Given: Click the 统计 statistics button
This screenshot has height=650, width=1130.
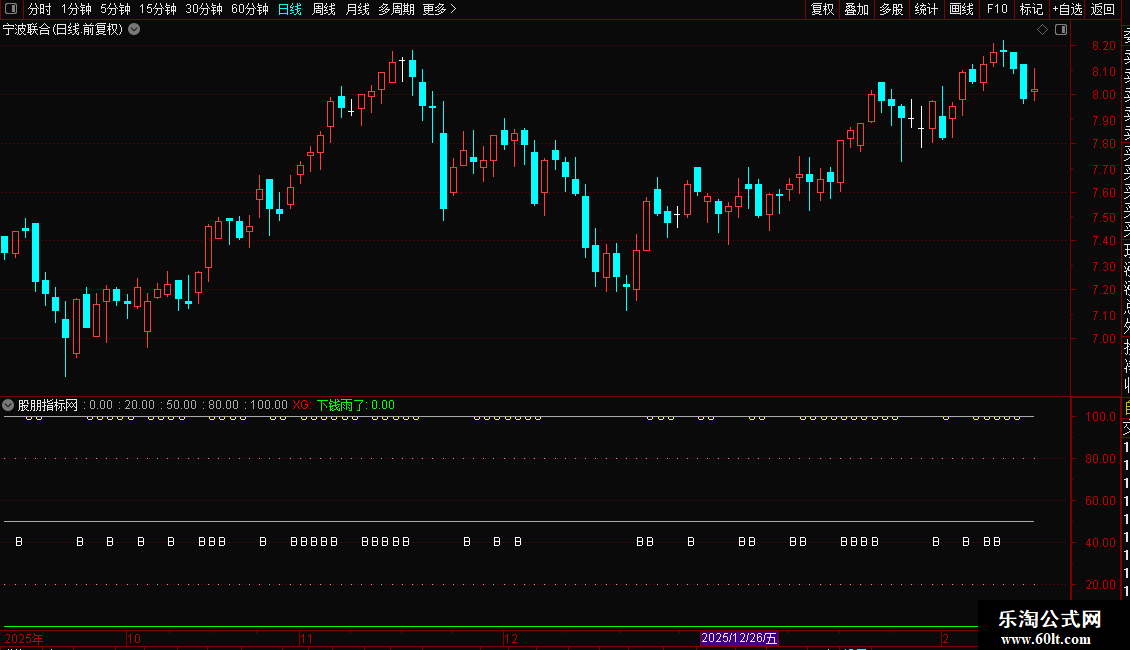Looking at the screenshot, I should [926, 9].
